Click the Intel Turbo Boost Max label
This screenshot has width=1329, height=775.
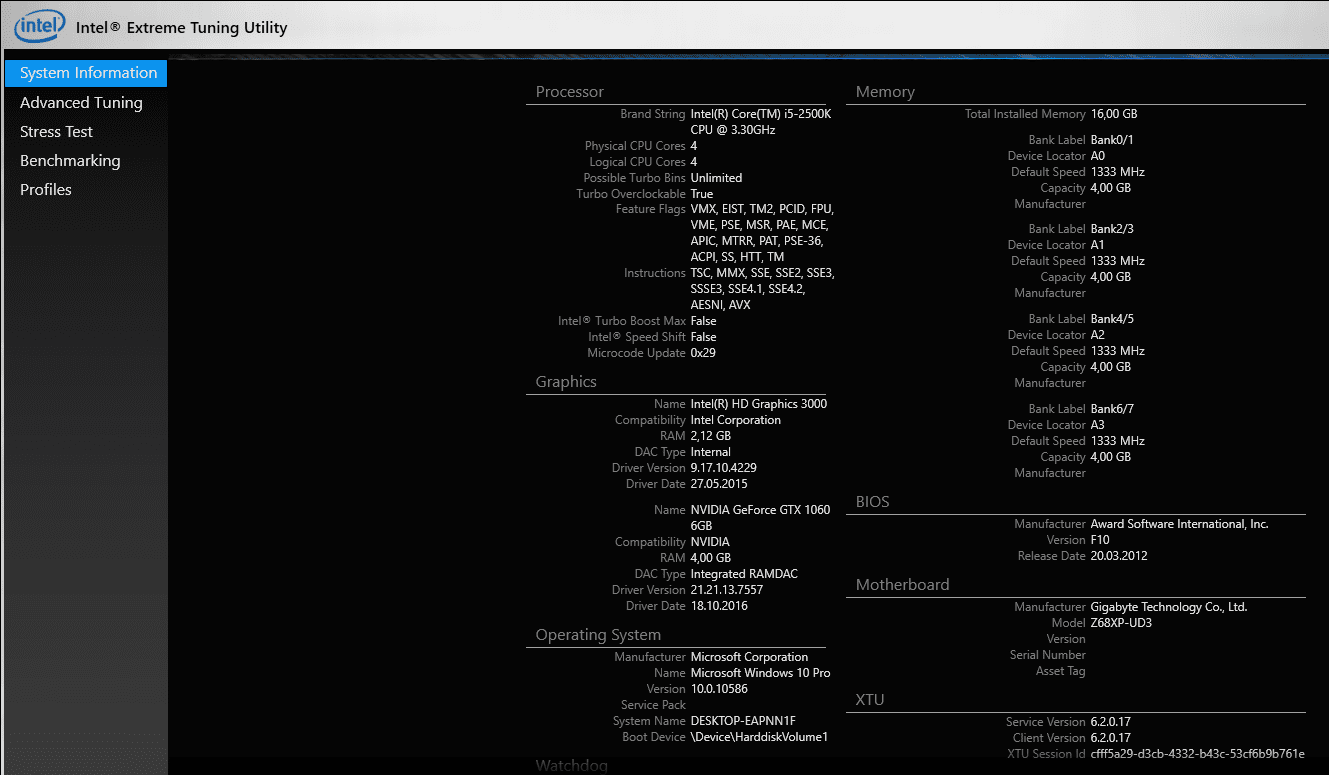622,321
